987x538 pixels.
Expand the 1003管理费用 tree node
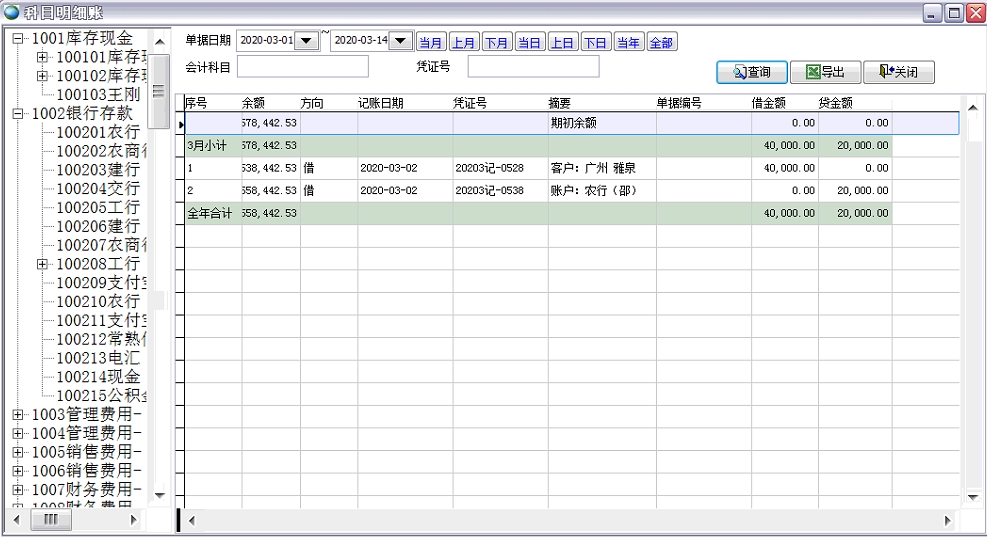click(x=18, y=414)
